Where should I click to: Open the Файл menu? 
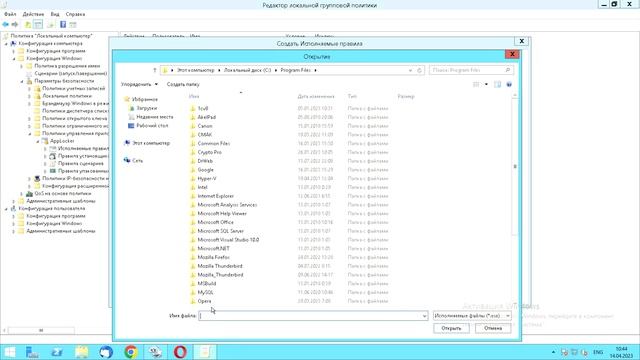pyautogui.click(x=10, y=14)
